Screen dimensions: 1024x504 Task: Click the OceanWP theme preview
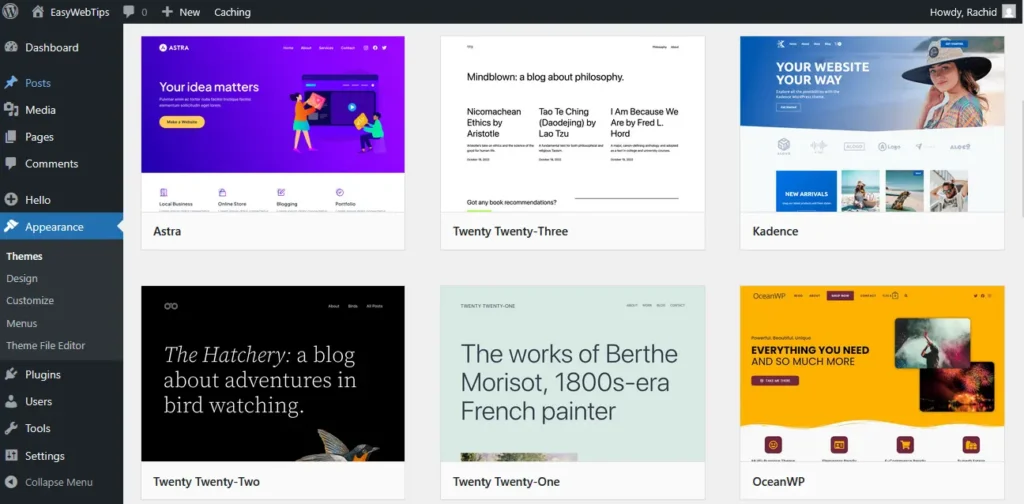point(871,373)
